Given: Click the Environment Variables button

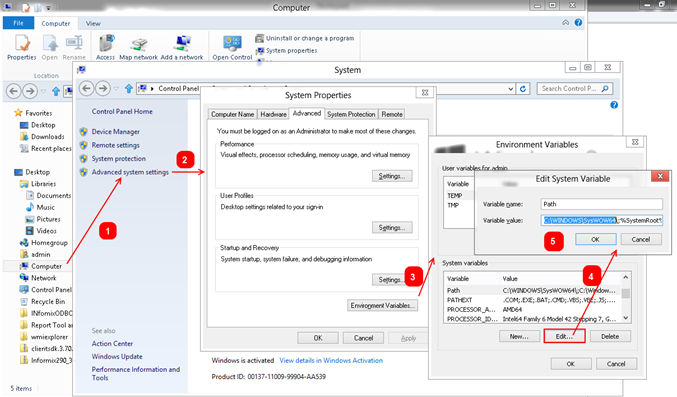Looking at the screenshot, I should tap(382, 305).
